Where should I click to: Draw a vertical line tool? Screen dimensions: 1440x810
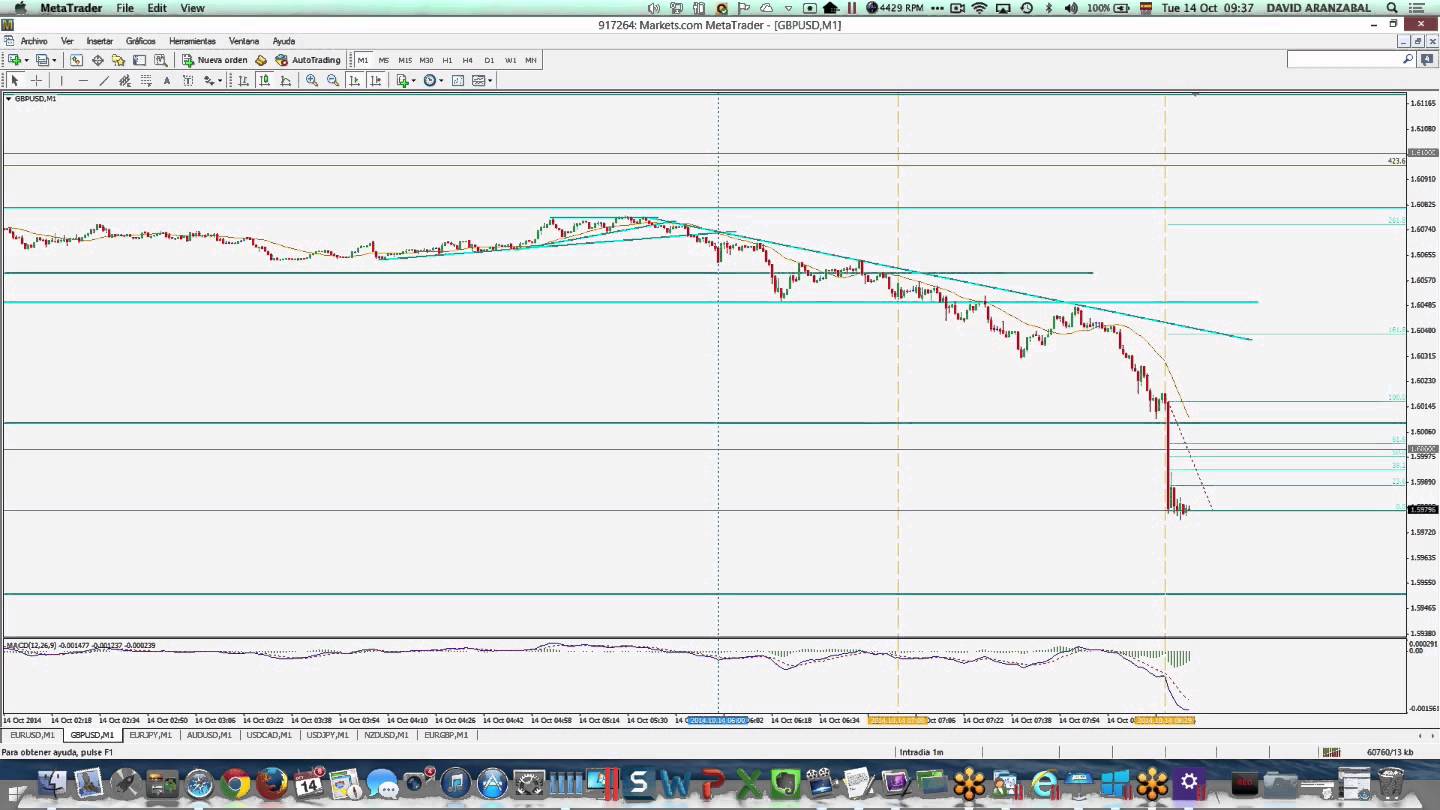pos(61,80)
